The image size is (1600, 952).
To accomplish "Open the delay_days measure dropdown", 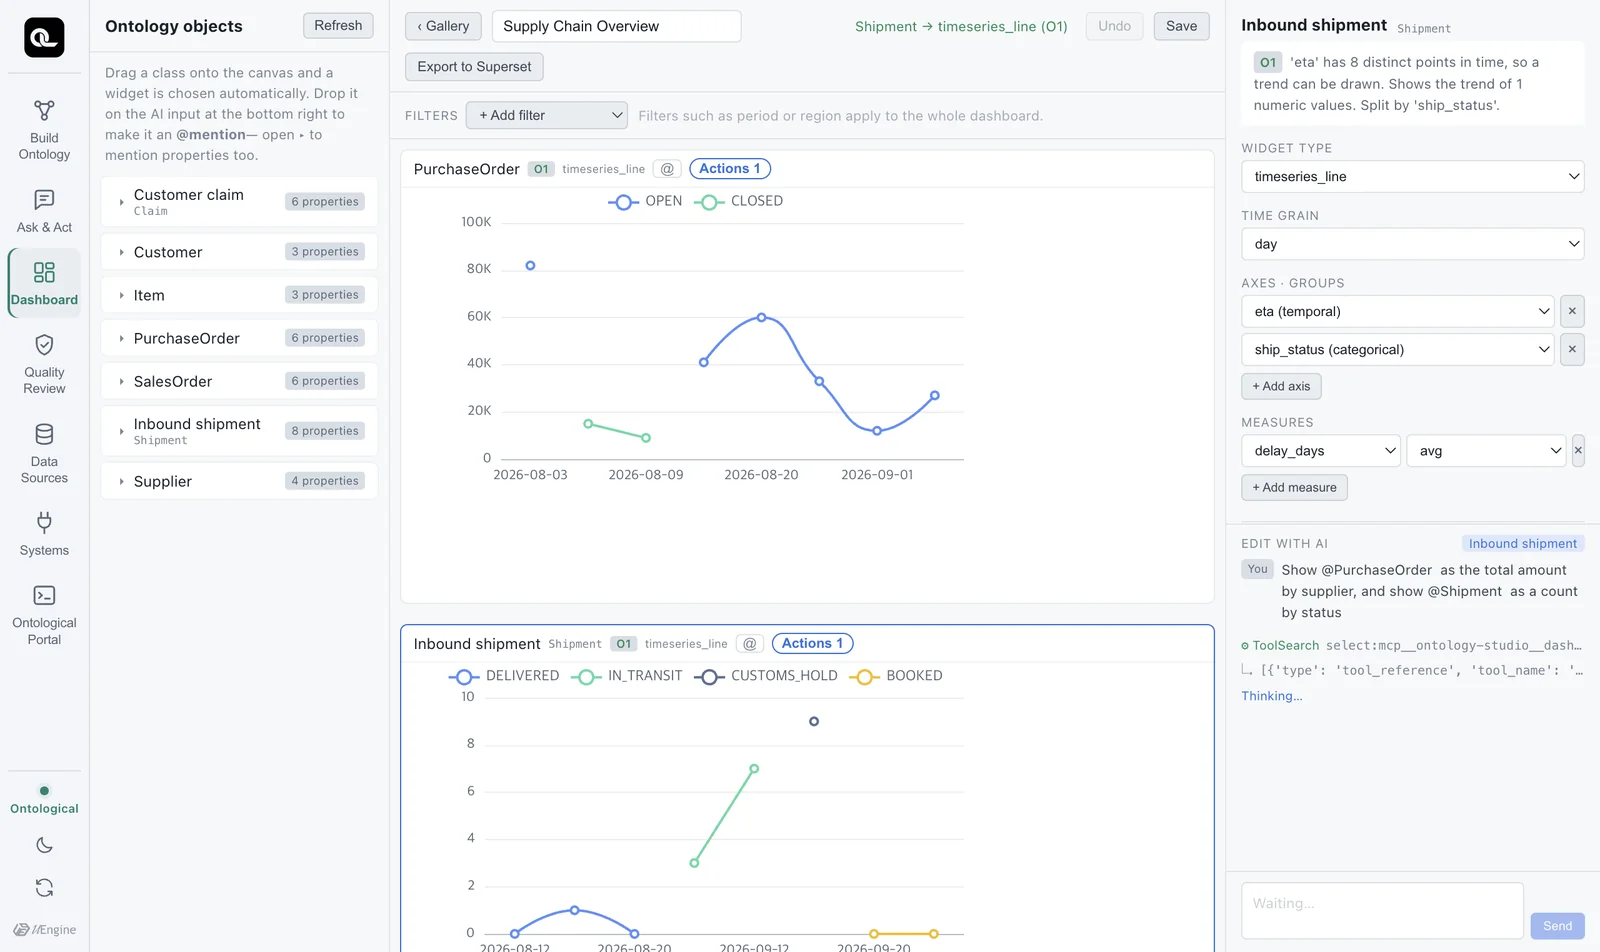I will click(1321, 450).
